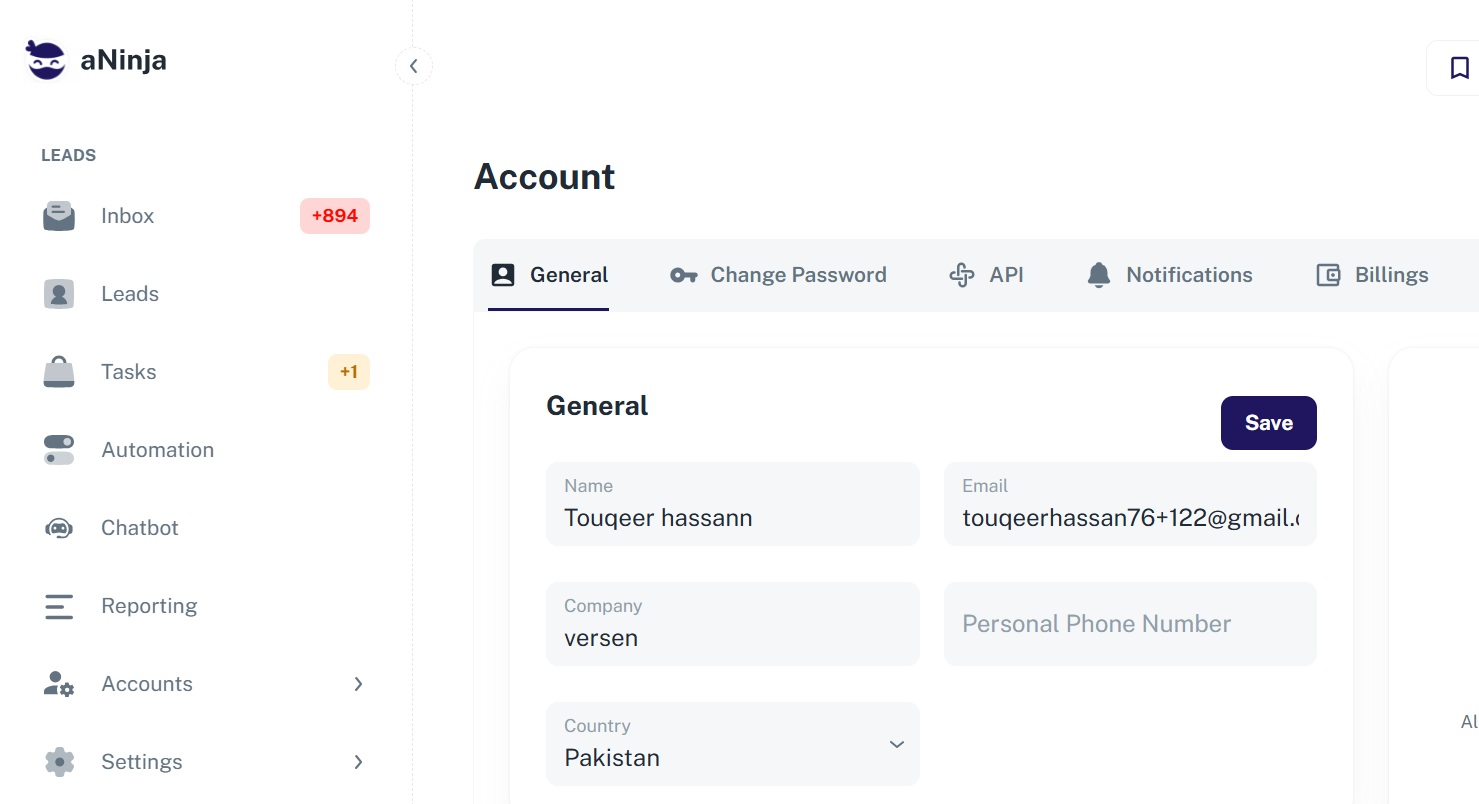Expand the Settings submenu arrow
Screen dimensions: 1479x804
coord(358,762)
